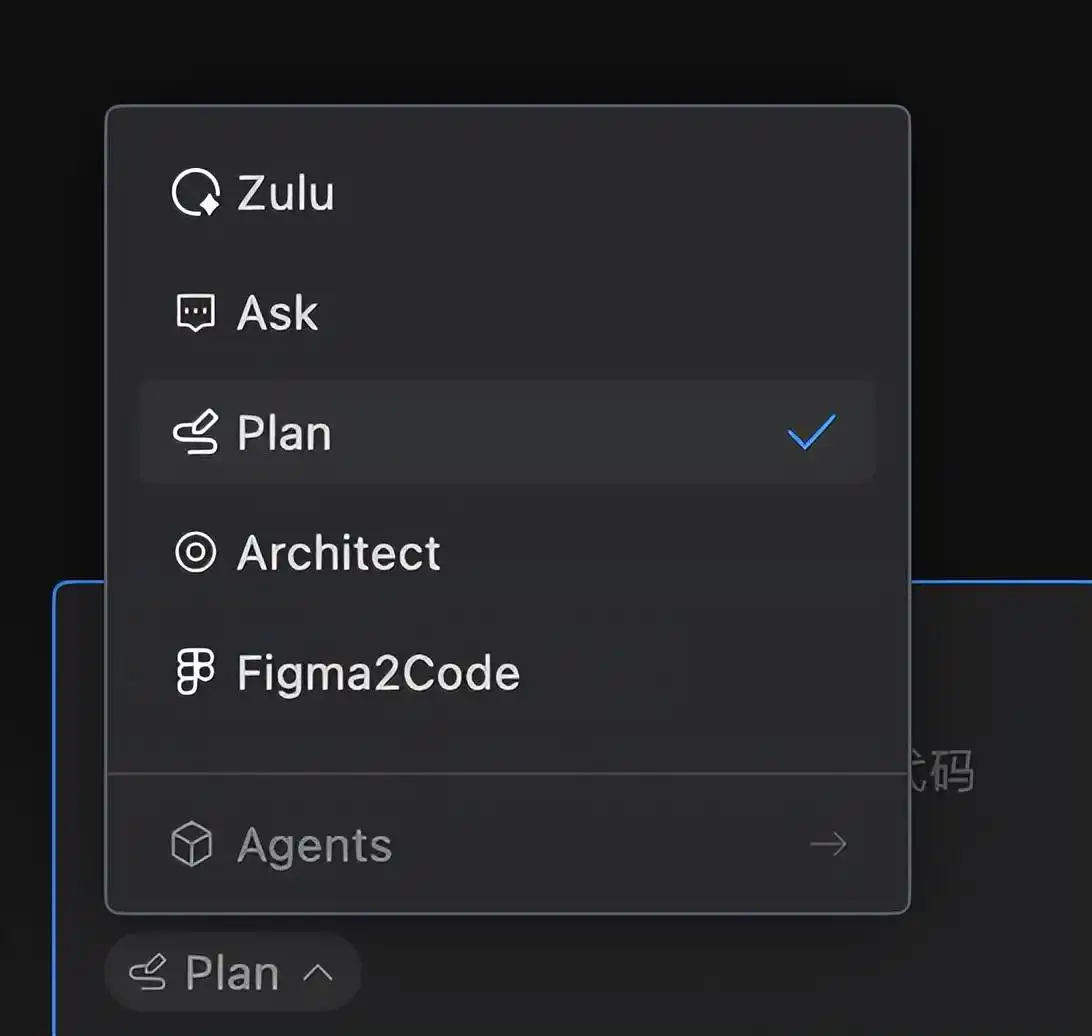The width and height of the screenshot is (1092, 1036).
Task: Switch to Ask mode
Action: tap(278, 314)
